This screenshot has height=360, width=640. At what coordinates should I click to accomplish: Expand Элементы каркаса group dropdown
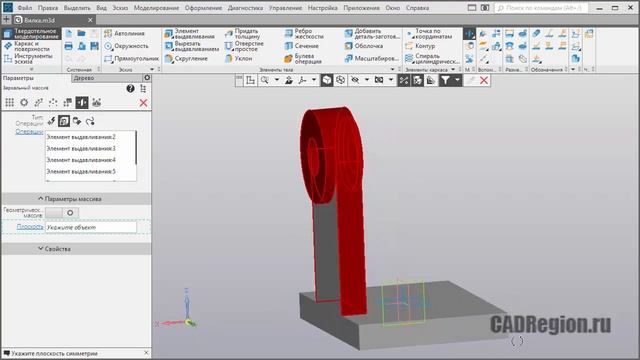pyautogui.click(x=453, y=69)
